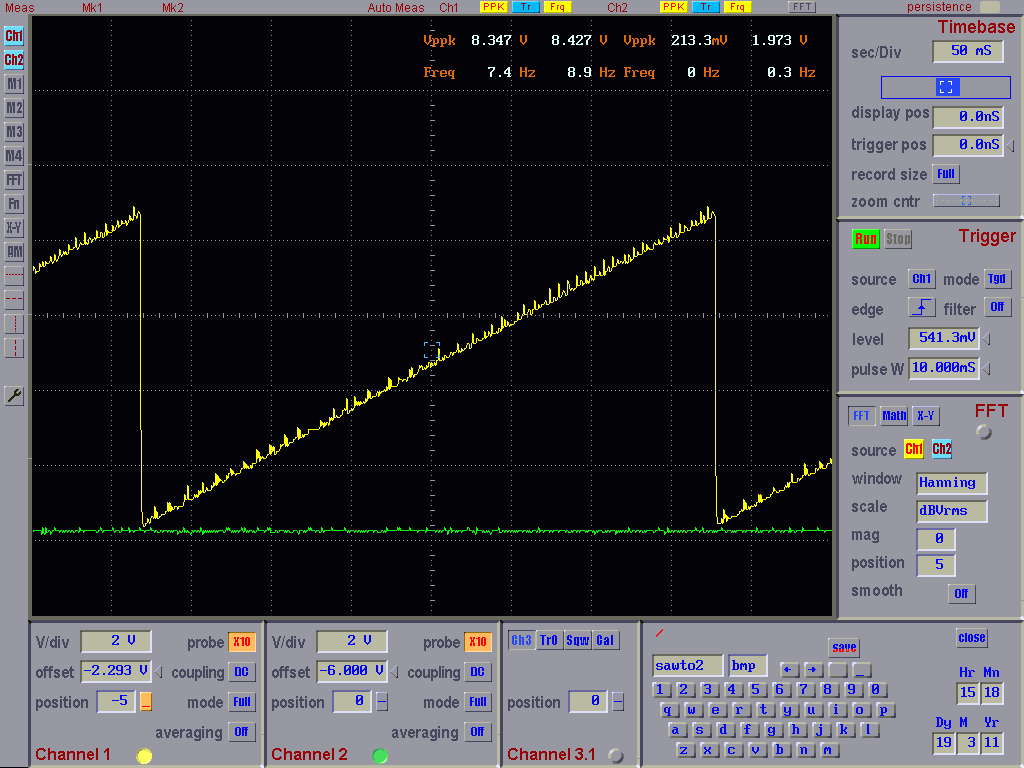Click the left arrow key on keypad
The width and height of the screenshot is (1024, 768).
click(789, 669)
